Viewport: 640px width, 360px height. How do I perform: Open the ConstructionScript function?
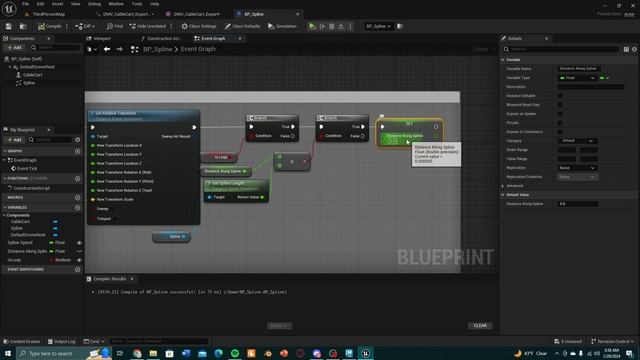point(31,188)
